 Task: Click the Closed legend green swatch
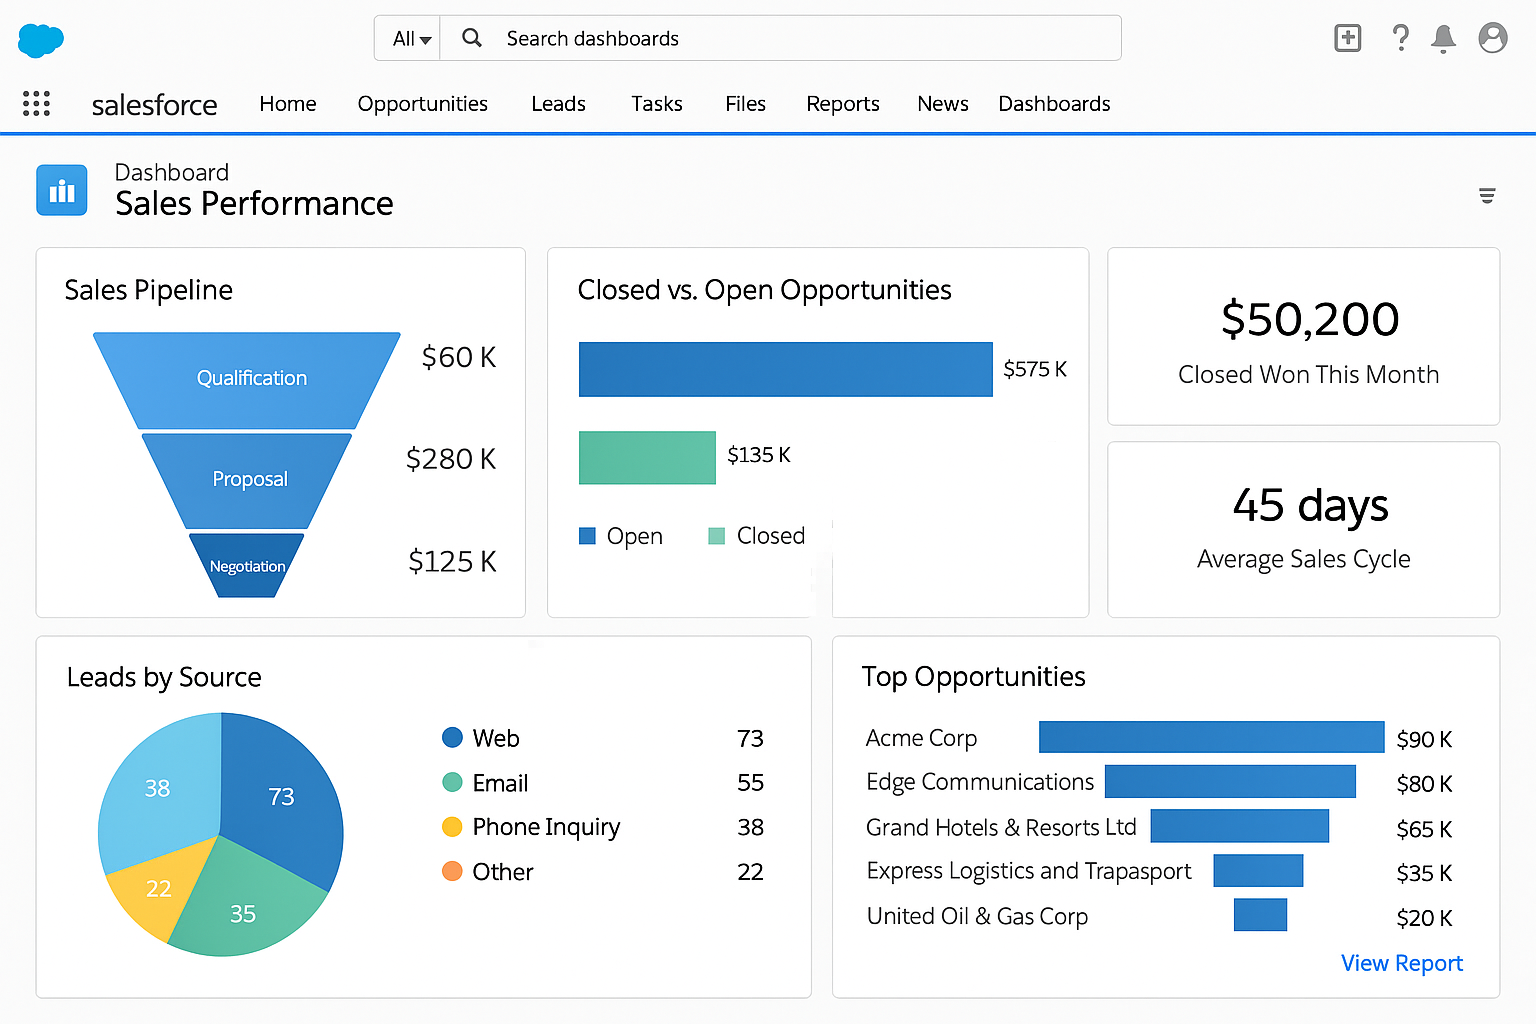(x=716, y=536)
